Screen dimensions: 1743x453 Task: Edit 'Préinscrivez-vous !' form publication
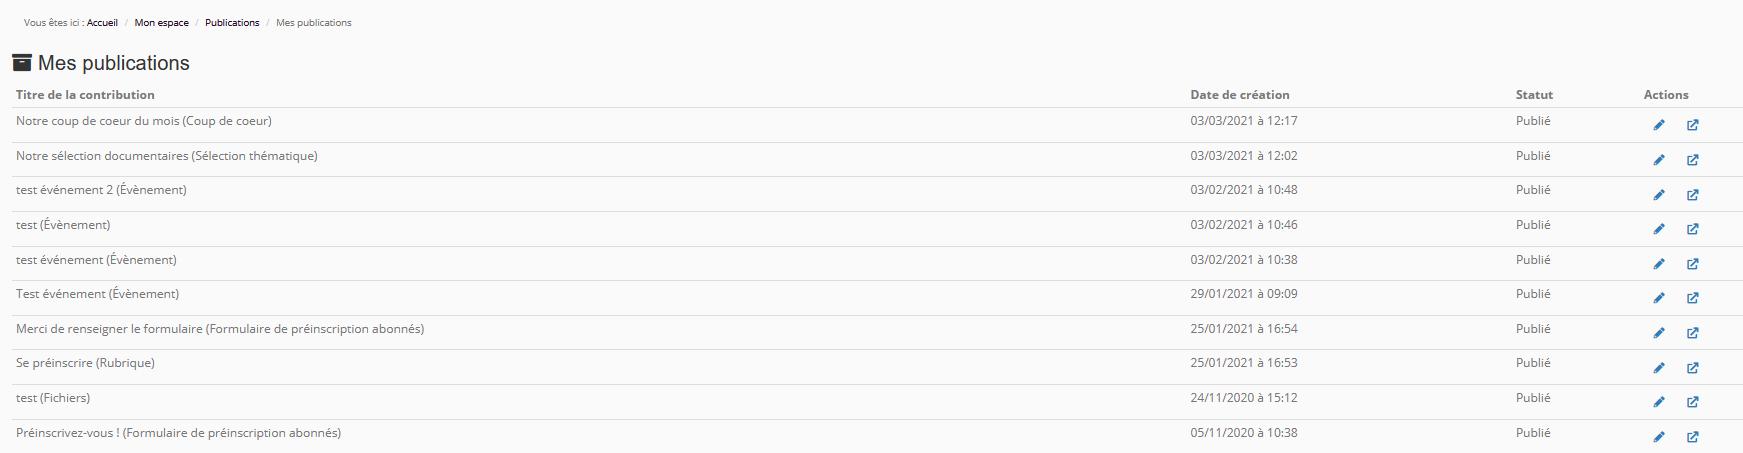coord(1659,437)
